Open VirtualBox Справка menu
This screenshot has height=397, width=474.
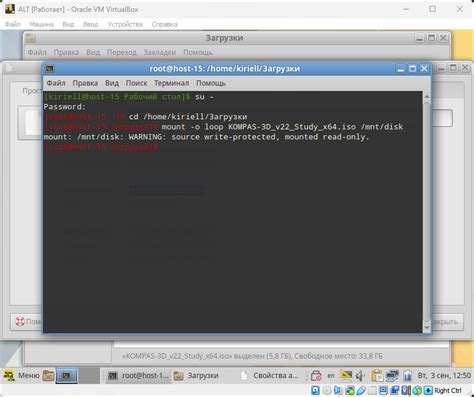click(x=165, y=24)
